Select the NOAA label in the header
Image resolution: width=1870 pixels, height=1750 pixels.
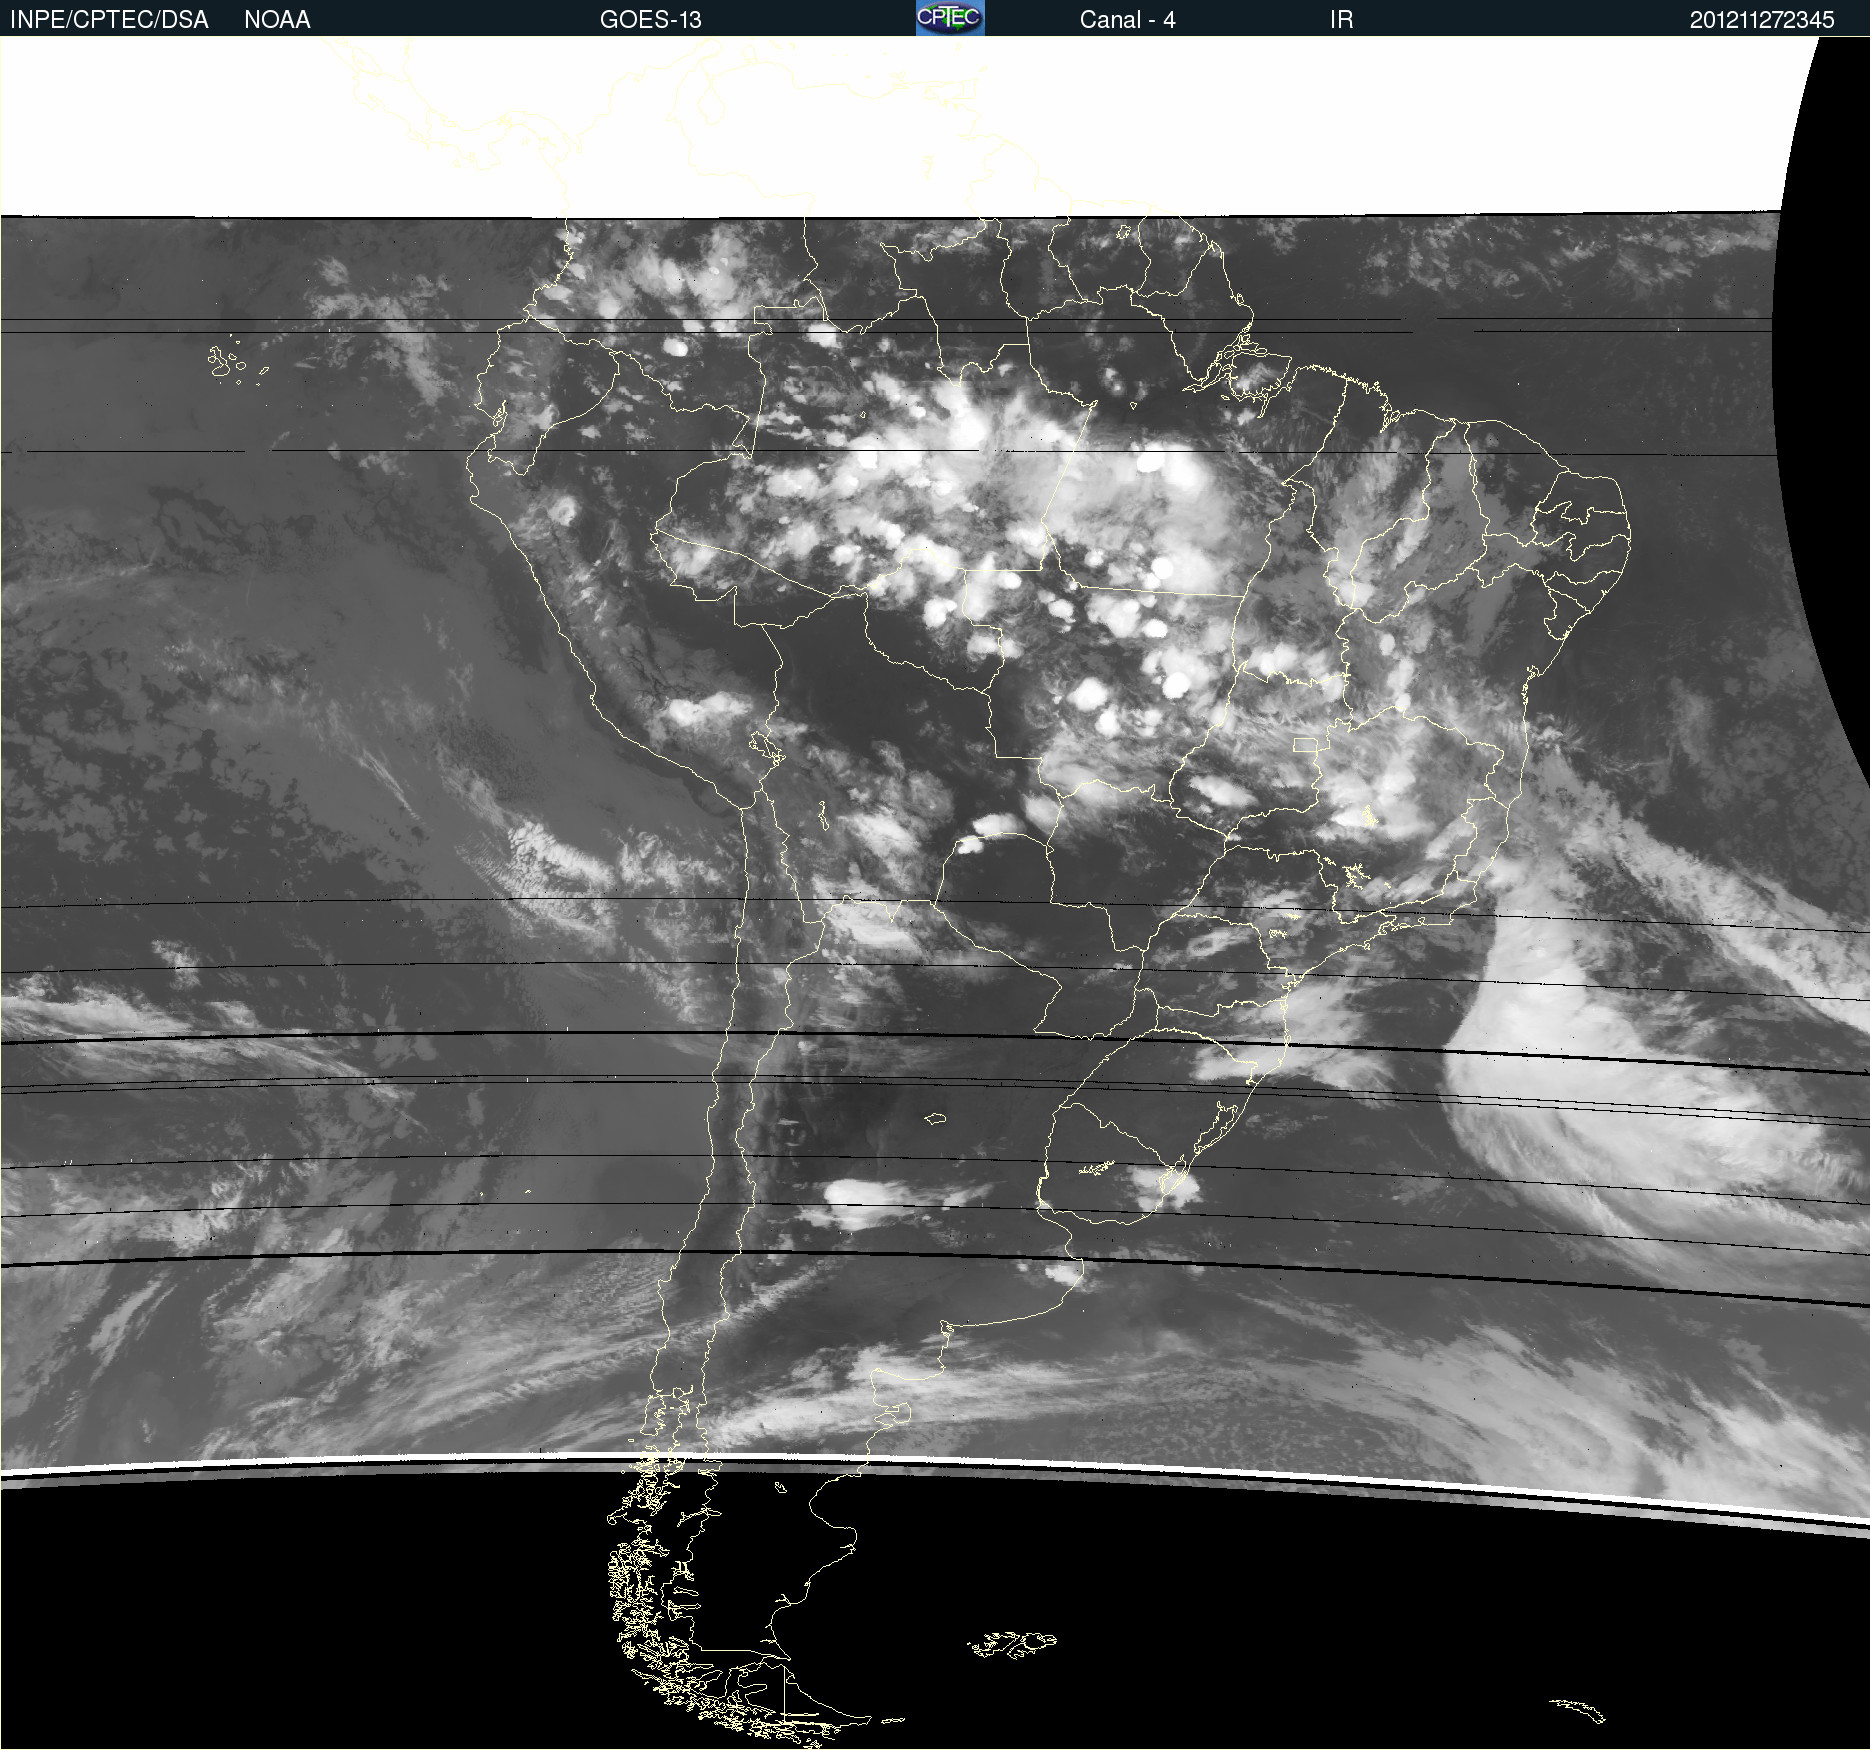(277, 19)
